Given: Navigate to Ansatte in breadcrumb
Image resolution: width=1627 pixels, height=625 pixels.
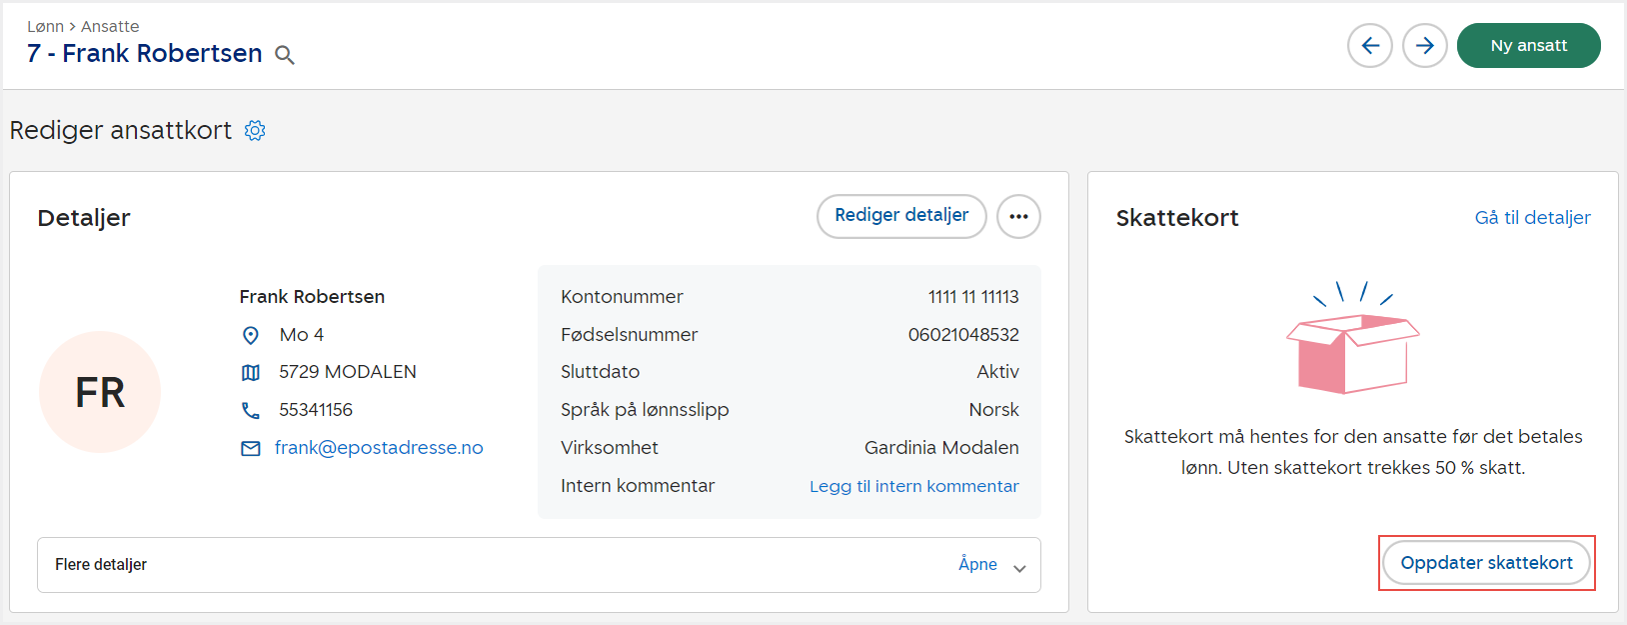Looking at the screenshot, I should click(110, 27).
